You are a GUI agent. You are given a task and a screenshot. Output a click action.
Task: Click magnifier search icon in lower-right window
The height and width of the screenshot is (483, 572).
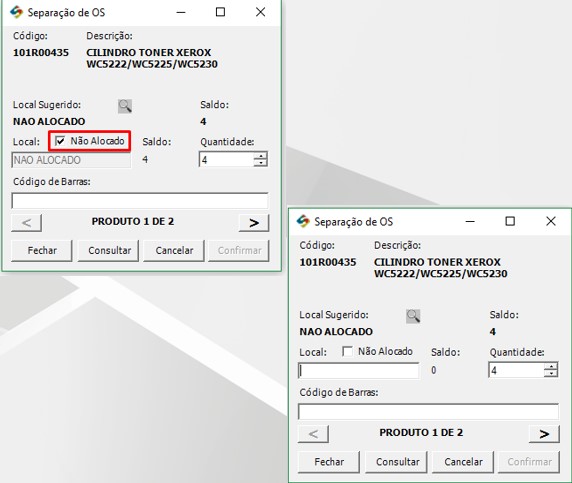pos(413,316)
